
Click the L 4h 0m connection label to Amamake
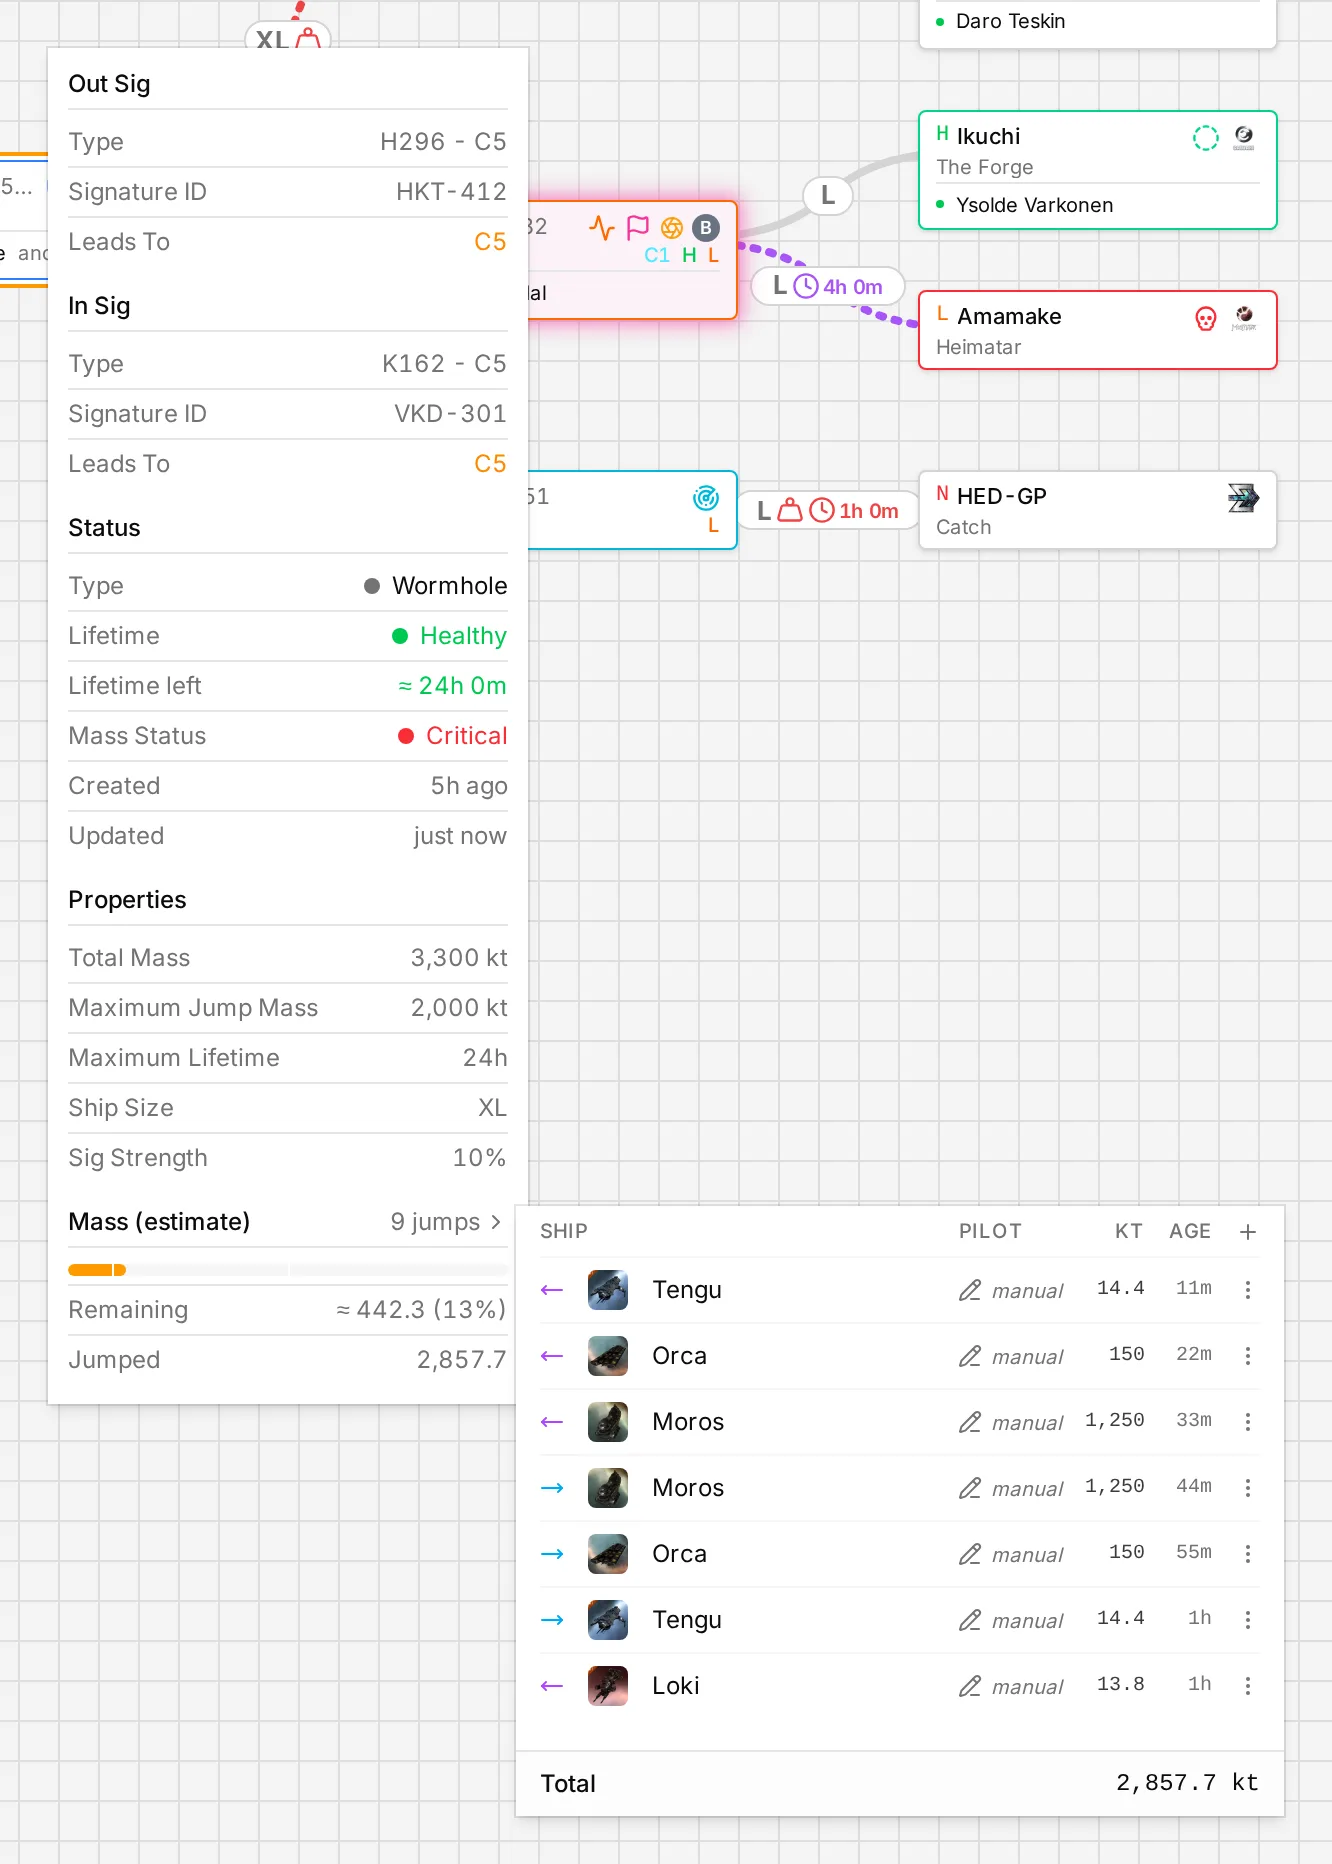point(828,287)
